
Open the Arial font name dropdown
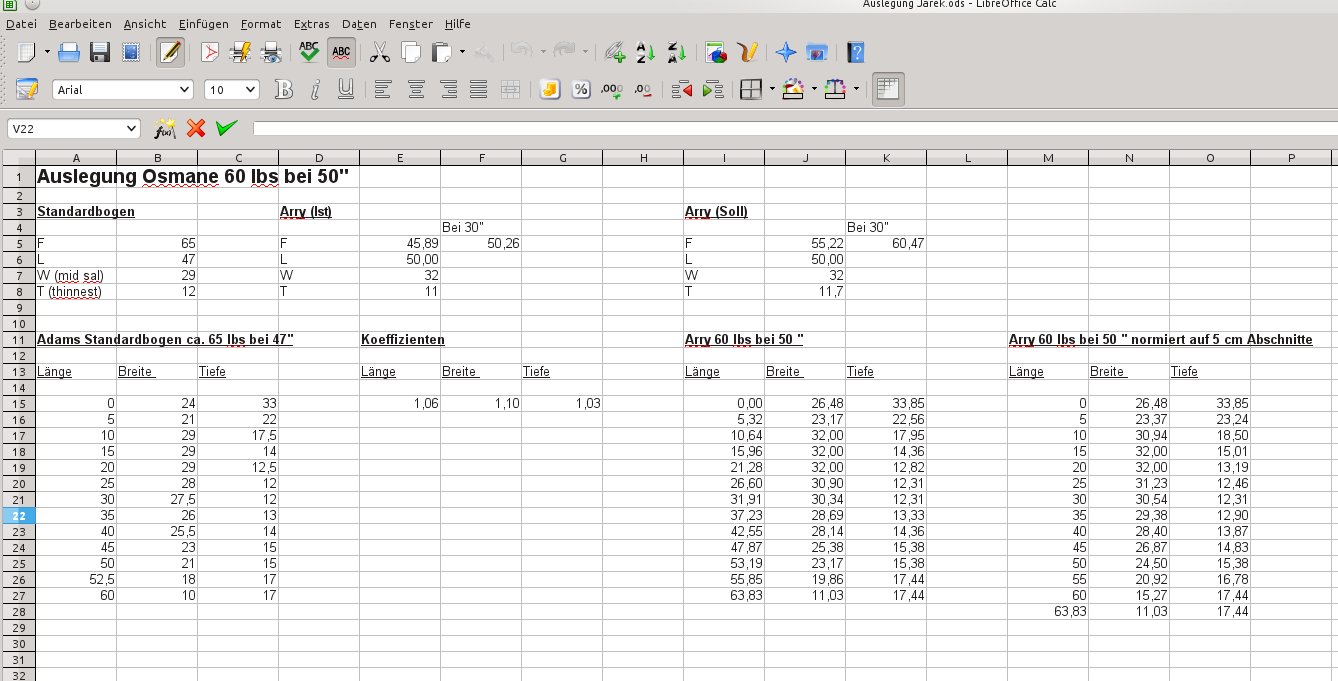point(183,90)
